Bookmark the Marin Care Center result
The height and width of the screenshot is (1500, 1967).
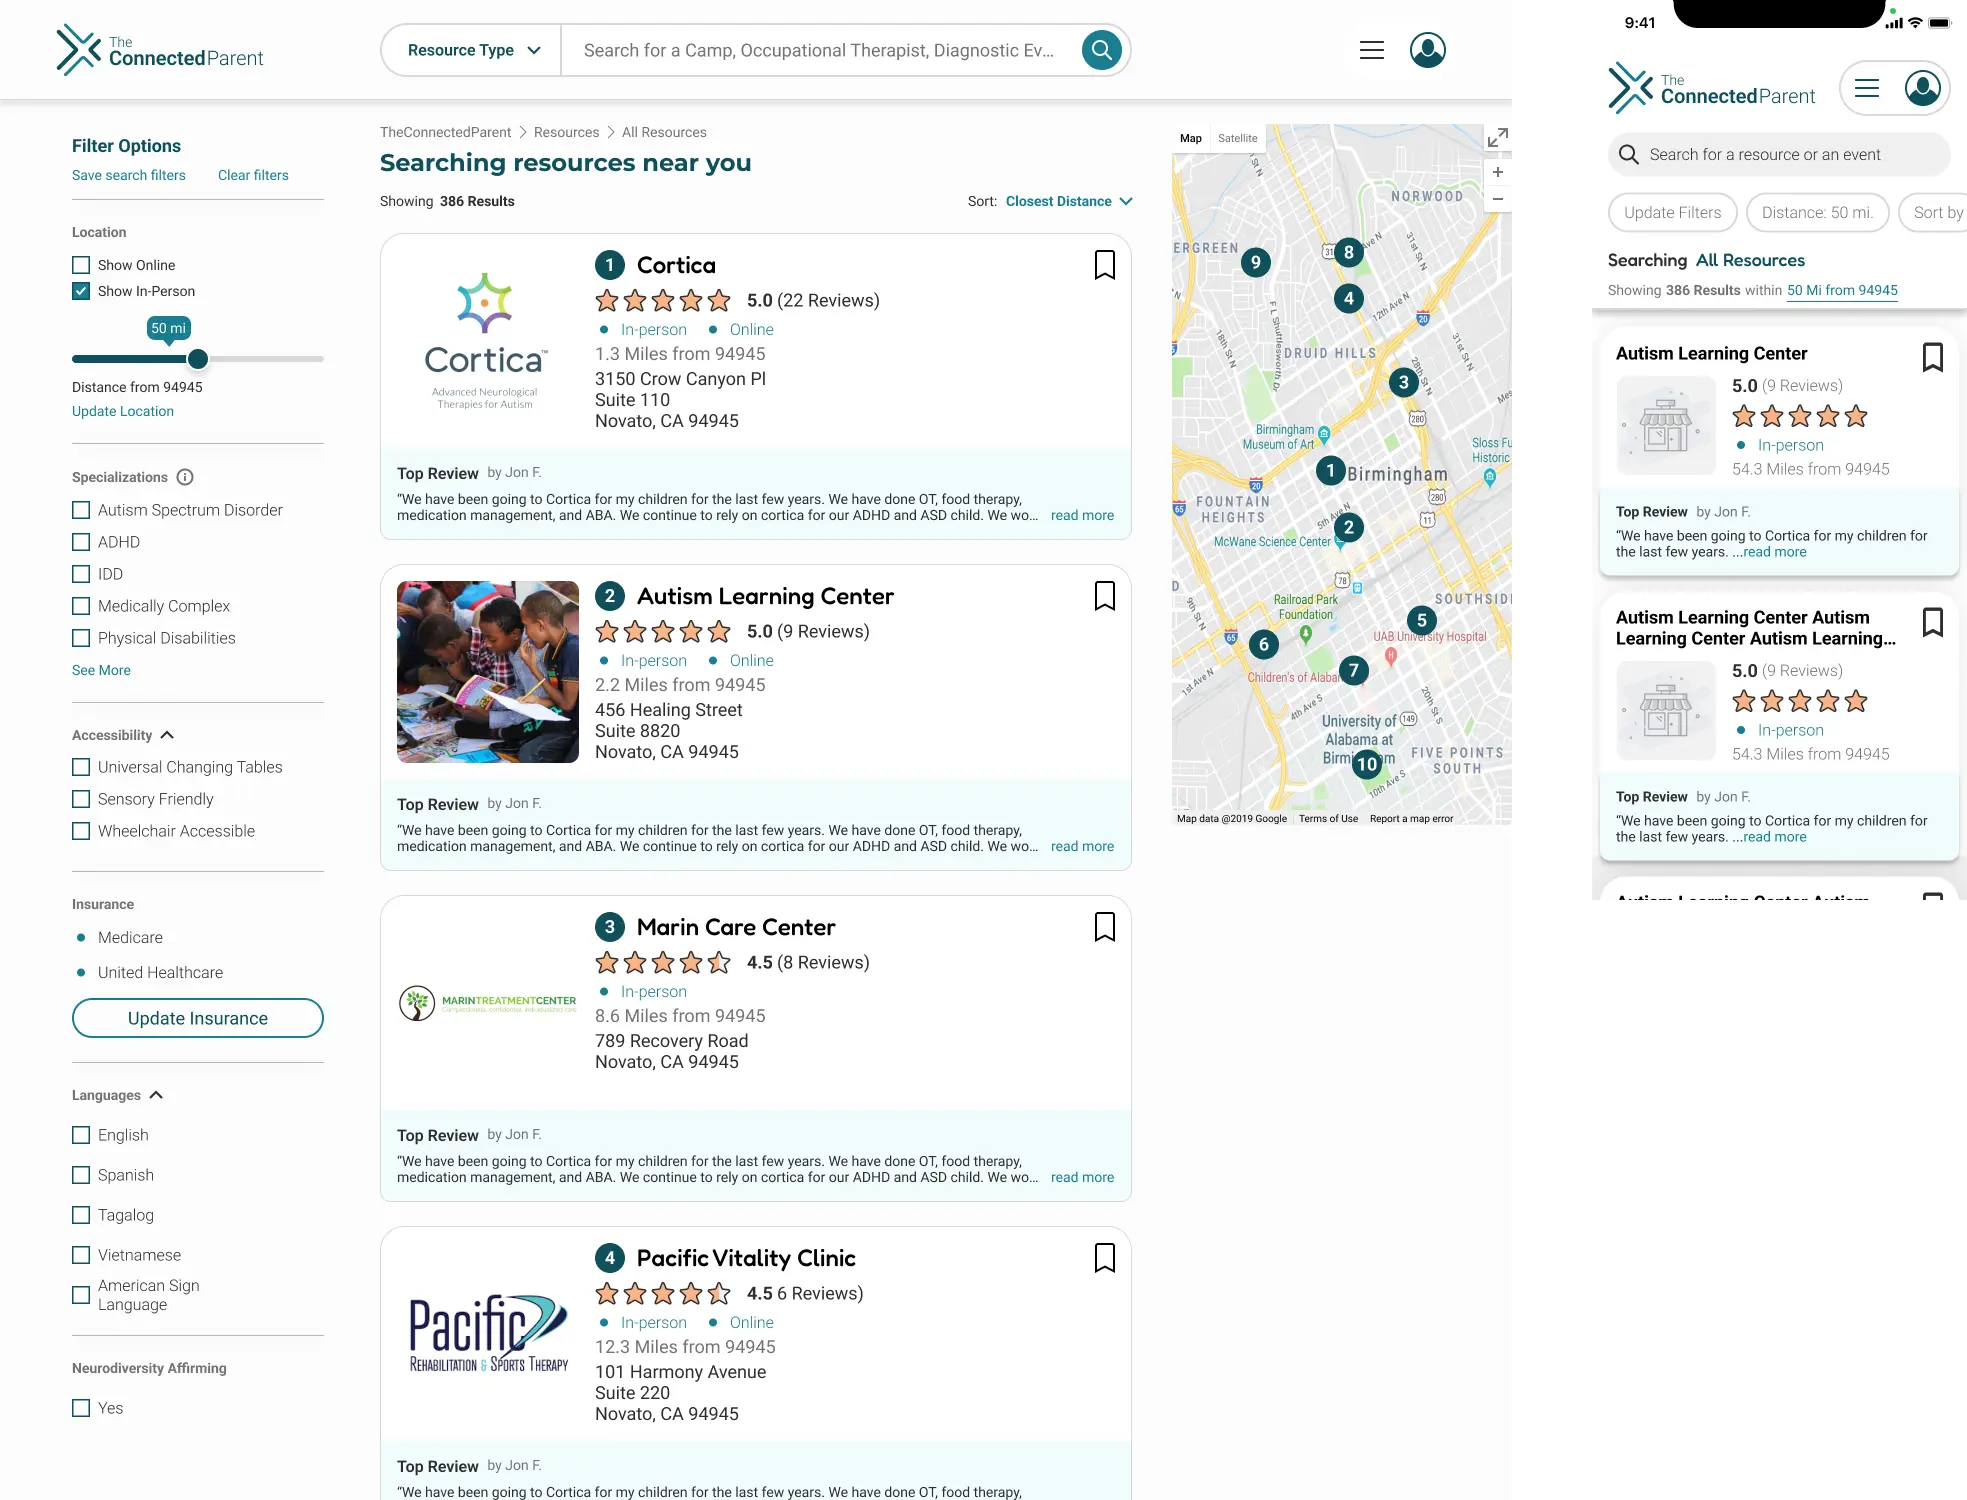(1104, 927)
